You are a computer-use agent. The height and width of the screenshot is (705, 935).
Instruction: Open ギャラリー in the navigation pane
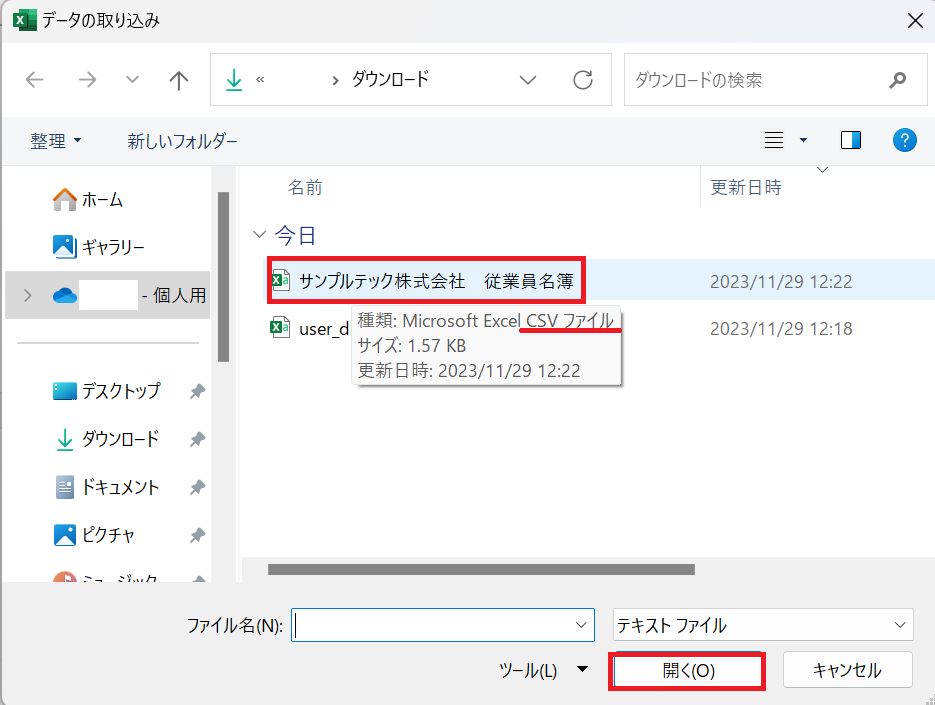coord(99,247)
